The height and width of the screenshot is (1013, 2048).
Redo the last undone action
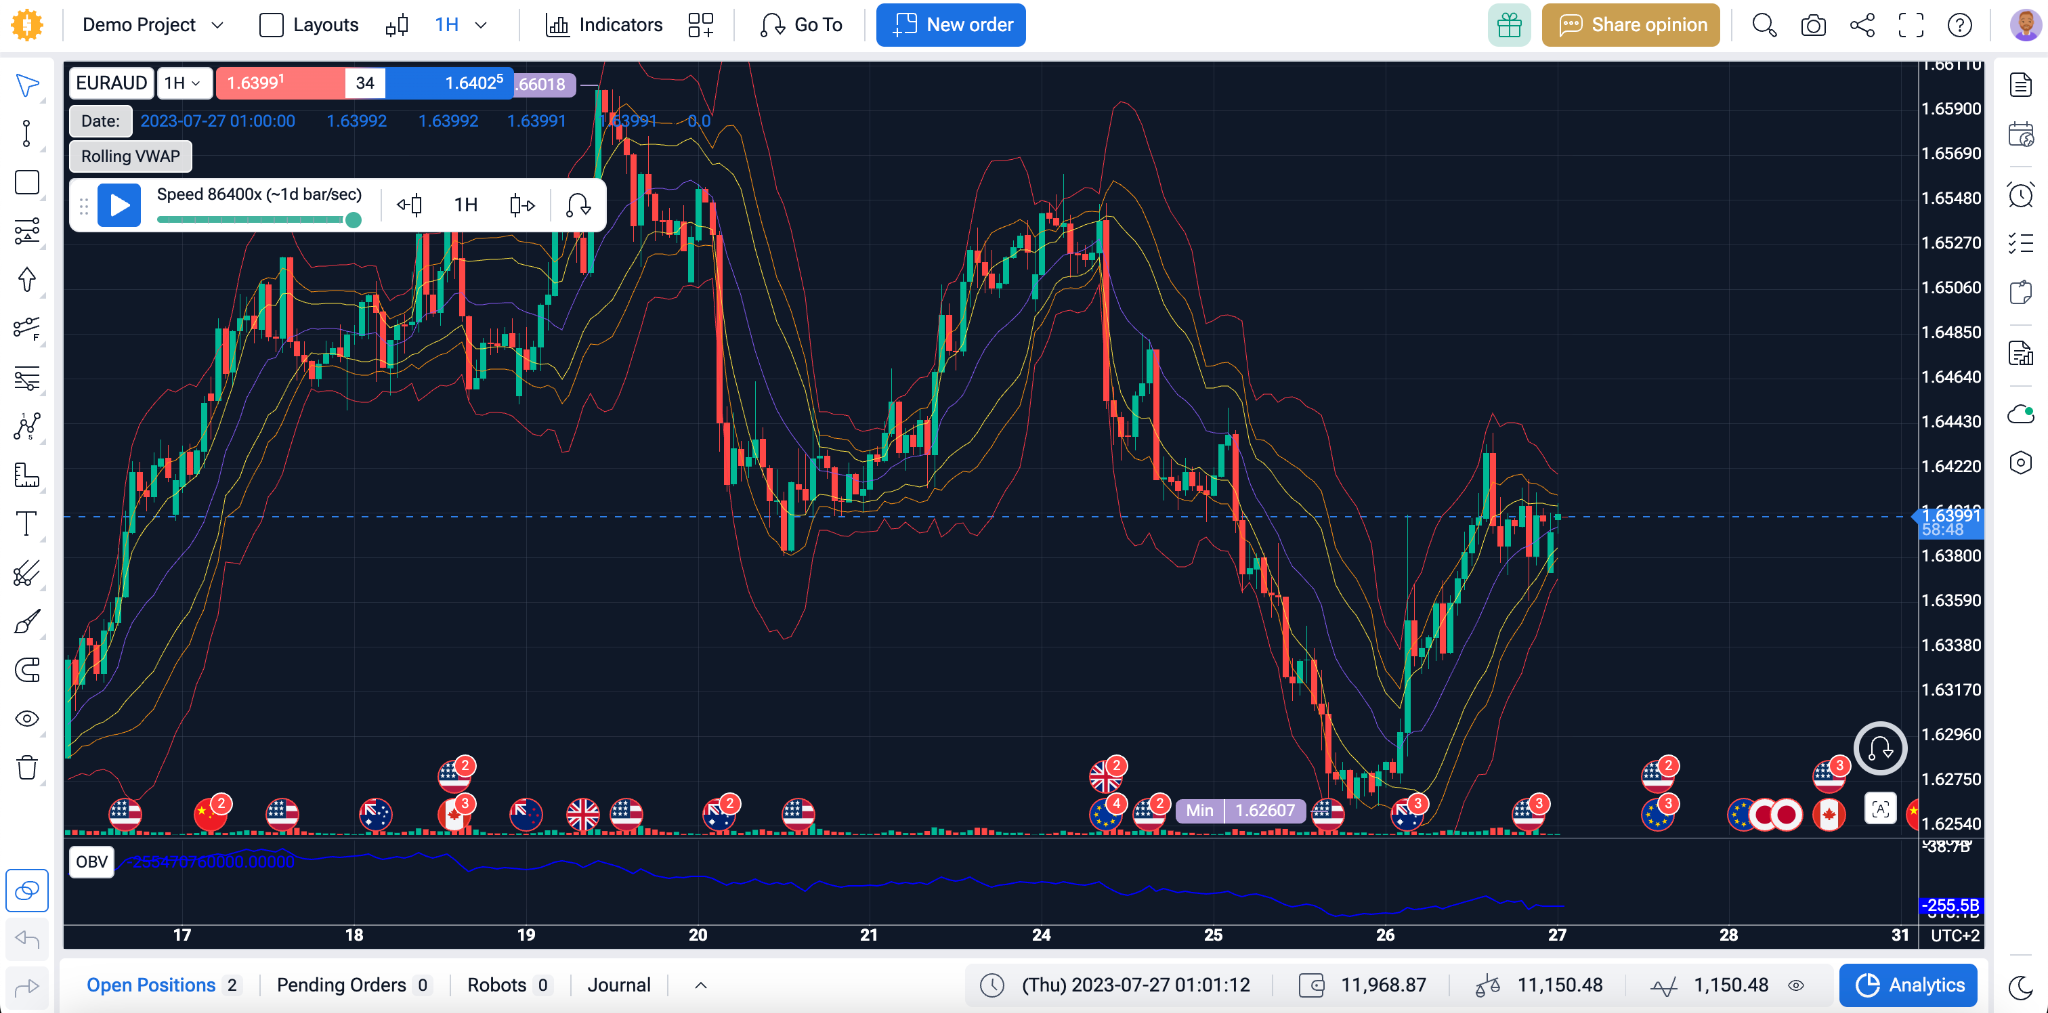tap(27, 987)
